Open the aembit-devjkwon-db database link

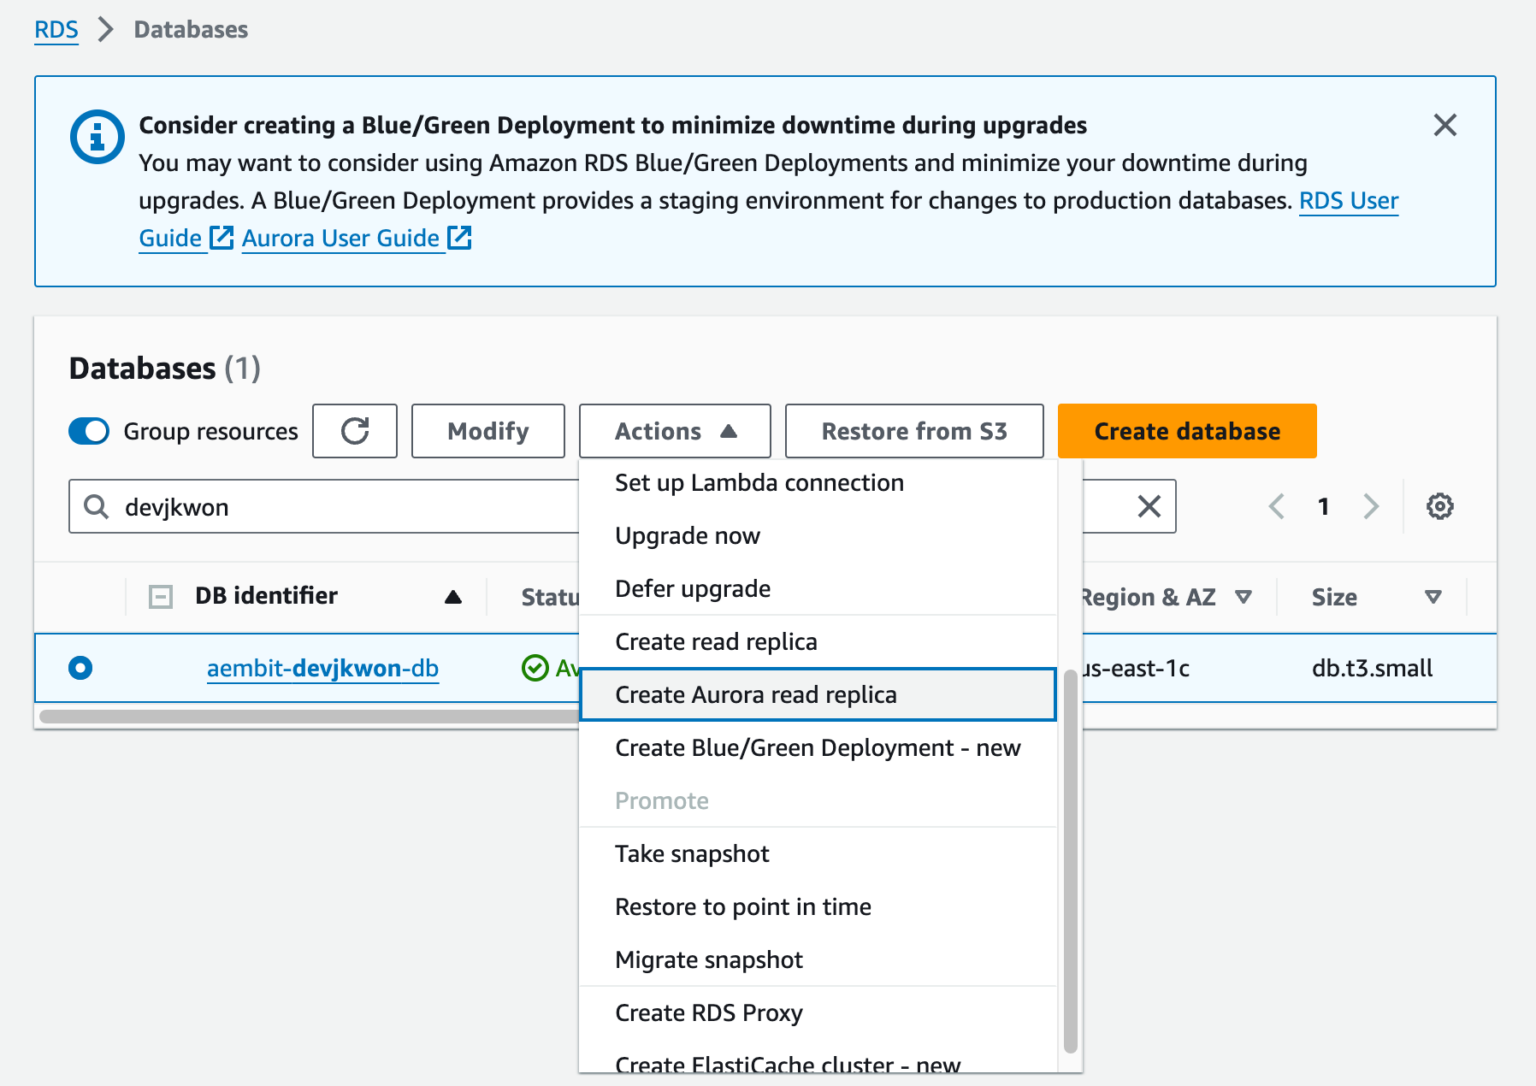tap(322, 668)
